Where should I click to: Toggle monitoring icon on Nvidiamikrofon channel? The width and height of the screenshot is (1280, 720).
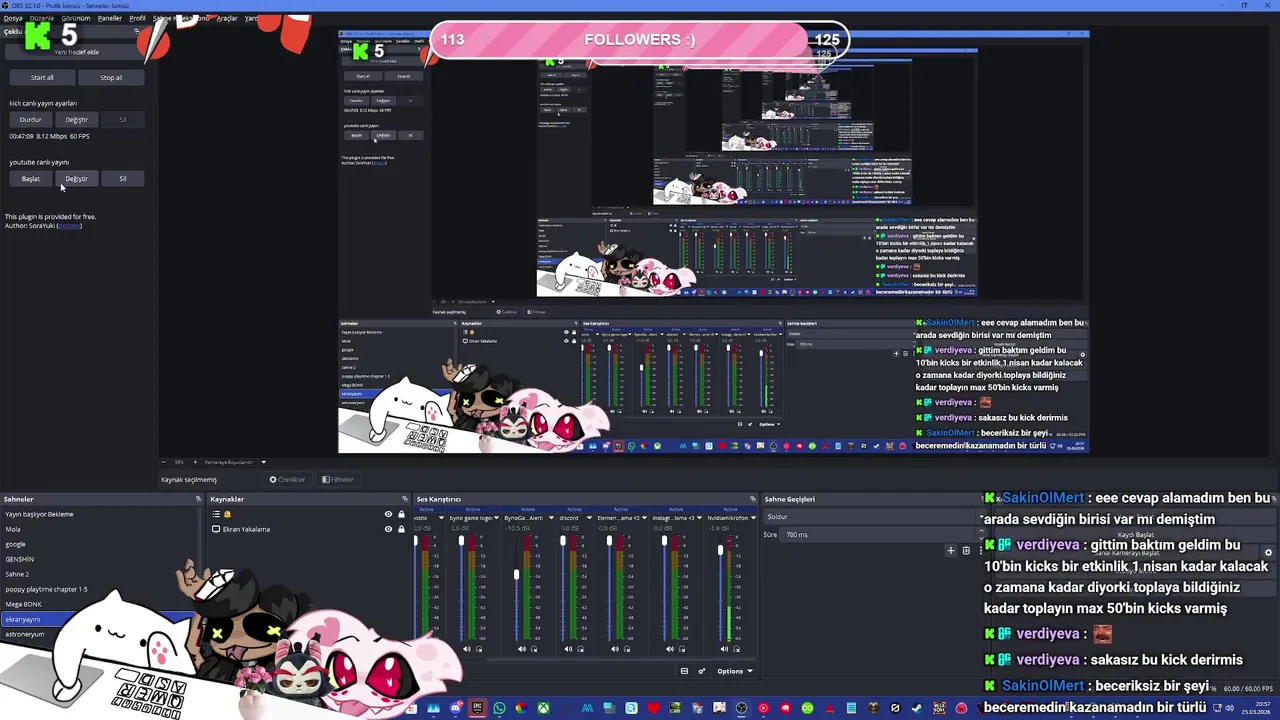click(x=736, y=649)
